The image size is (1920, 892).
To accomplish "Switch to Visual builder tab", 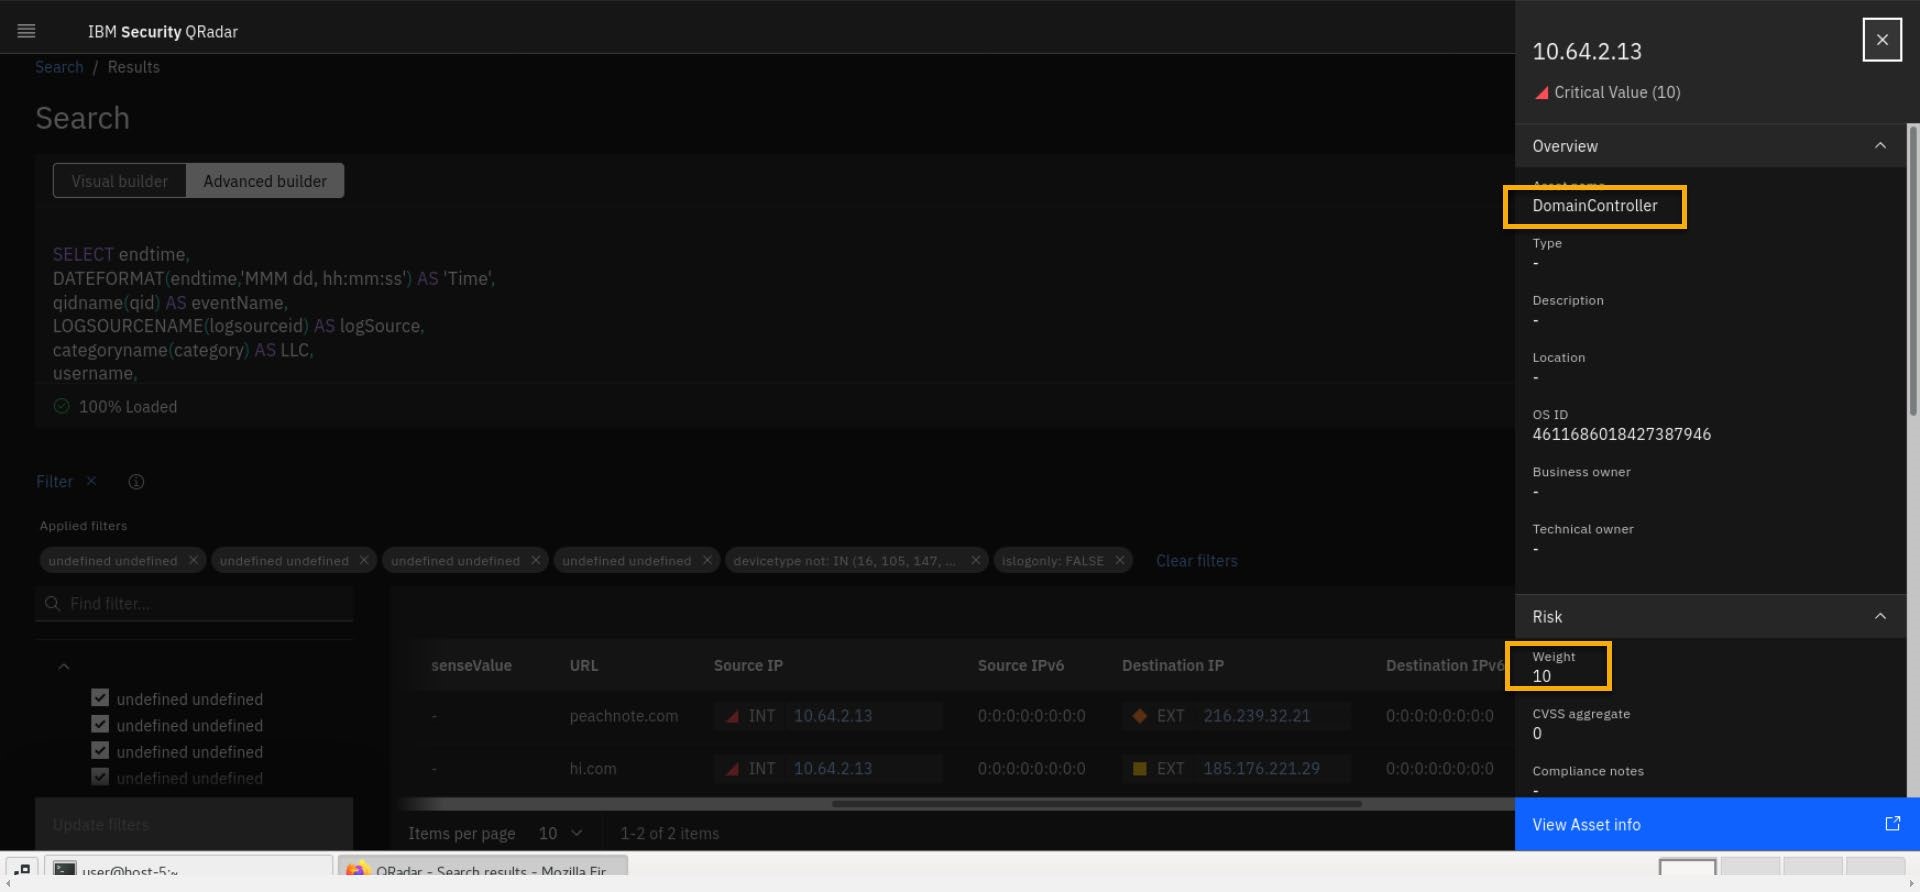I will (x=119, y=181).
